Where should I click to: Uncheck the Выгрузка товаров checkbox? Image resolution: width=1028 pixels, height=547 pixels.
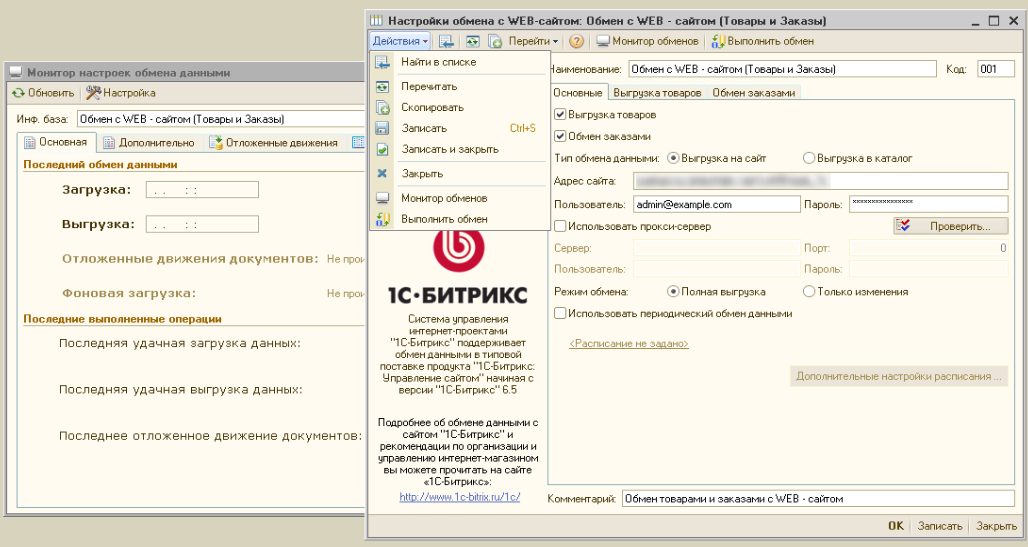coord(560,115)
